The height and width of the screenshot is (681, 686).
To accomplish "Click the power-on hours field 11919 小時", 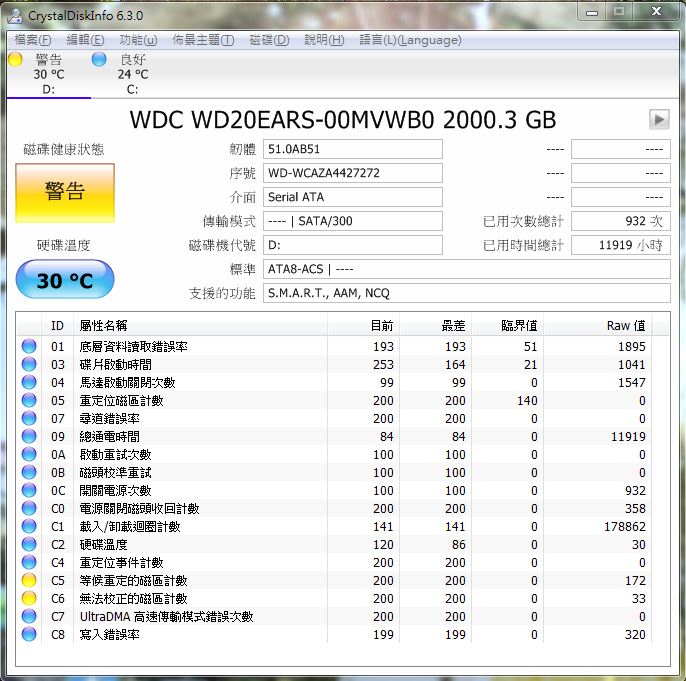I will pyautogui.click(x=620, y=245).
